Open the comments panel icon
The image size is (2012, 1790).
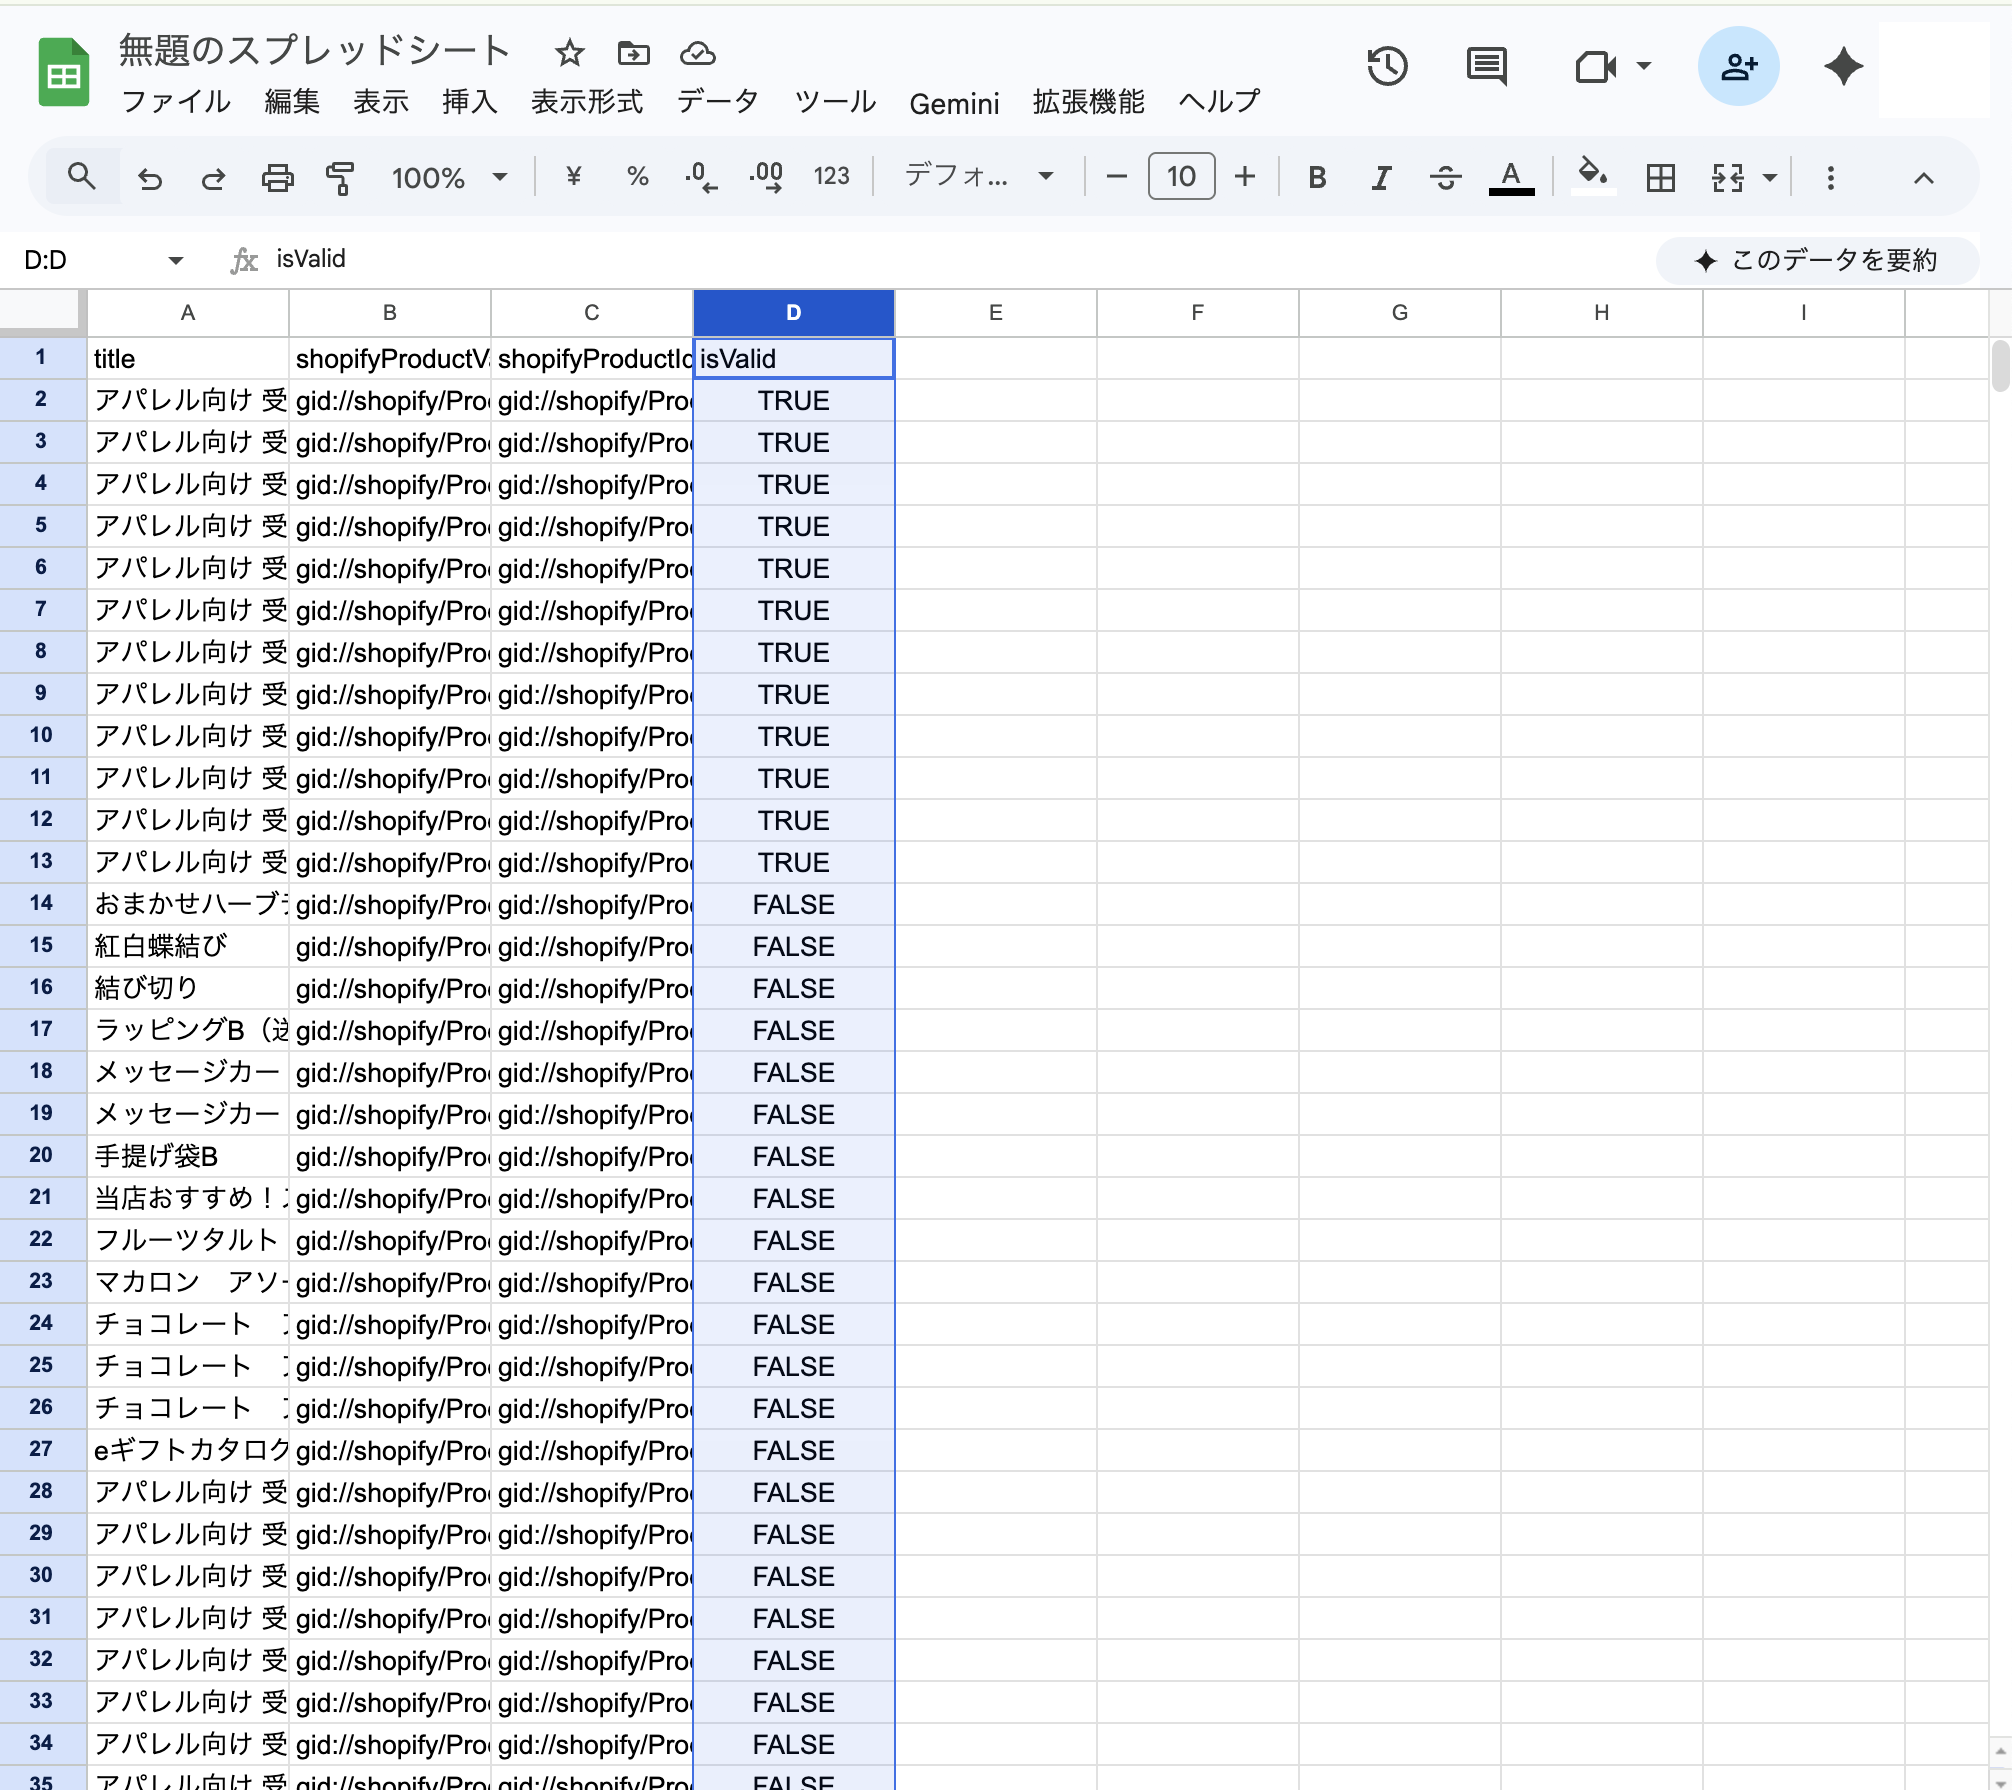click(x=1486, y=67)
